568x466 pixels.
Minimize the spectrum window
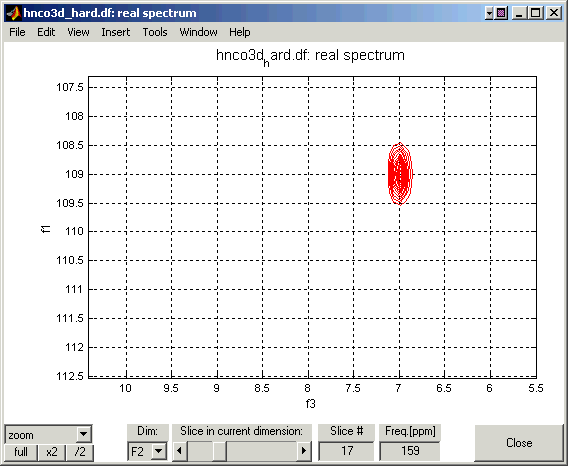tap(519, 13)
